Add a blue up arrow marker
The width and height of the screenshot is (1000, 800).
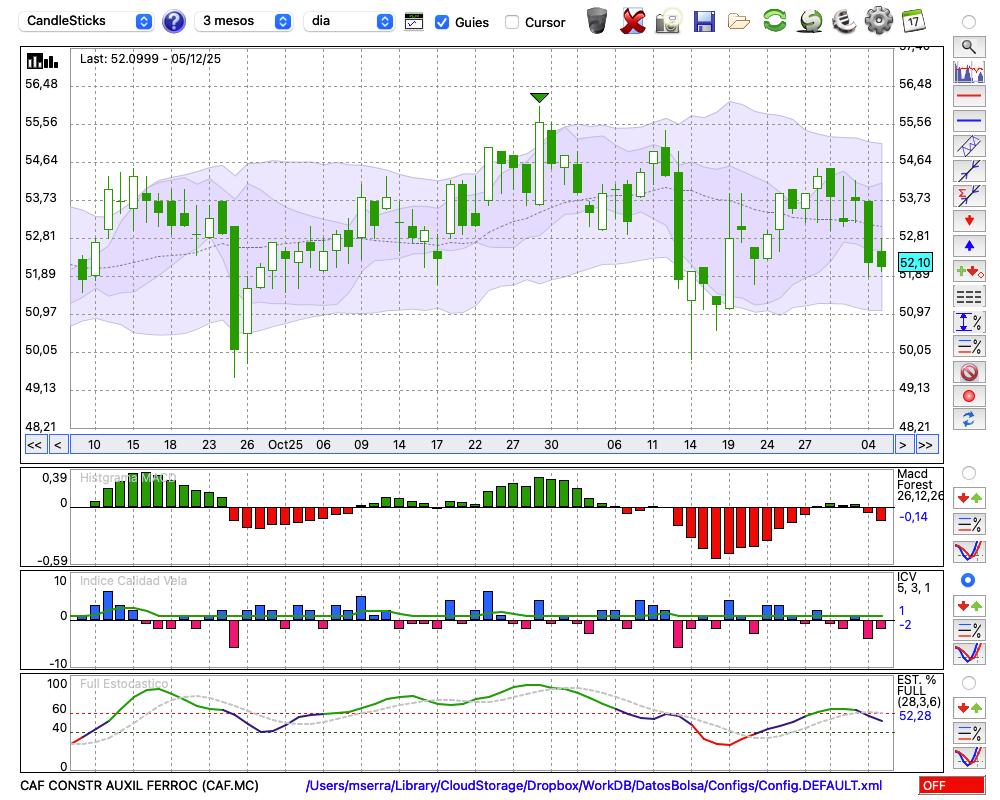(x=969, y=246)
